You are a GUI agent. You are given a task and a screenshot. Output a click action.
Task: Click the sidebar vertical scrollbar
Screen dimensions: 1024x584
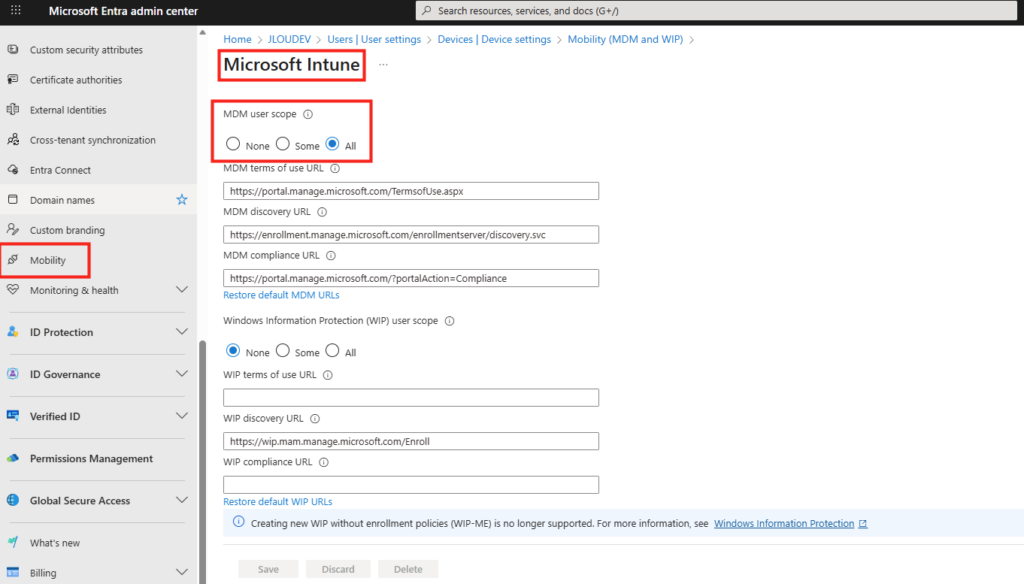coord(202,450)
